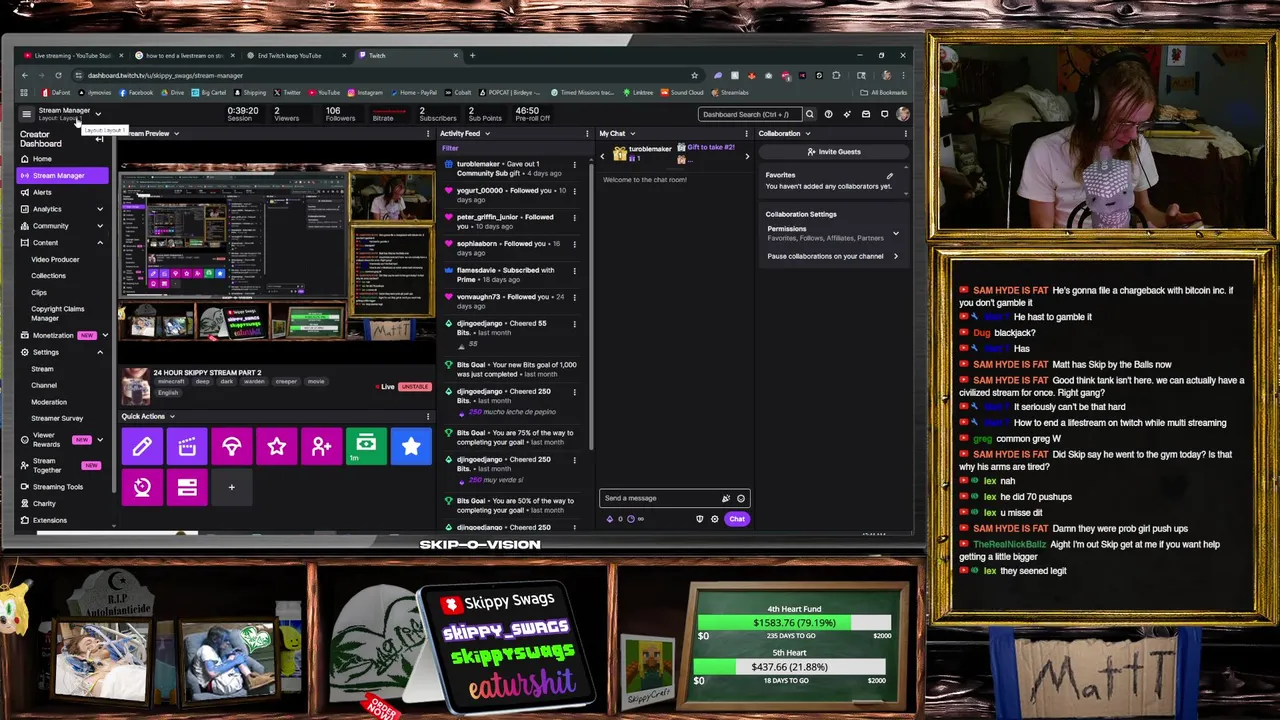
Task: Click the dashboard search magnifier icon
Action: click(810, 114)
